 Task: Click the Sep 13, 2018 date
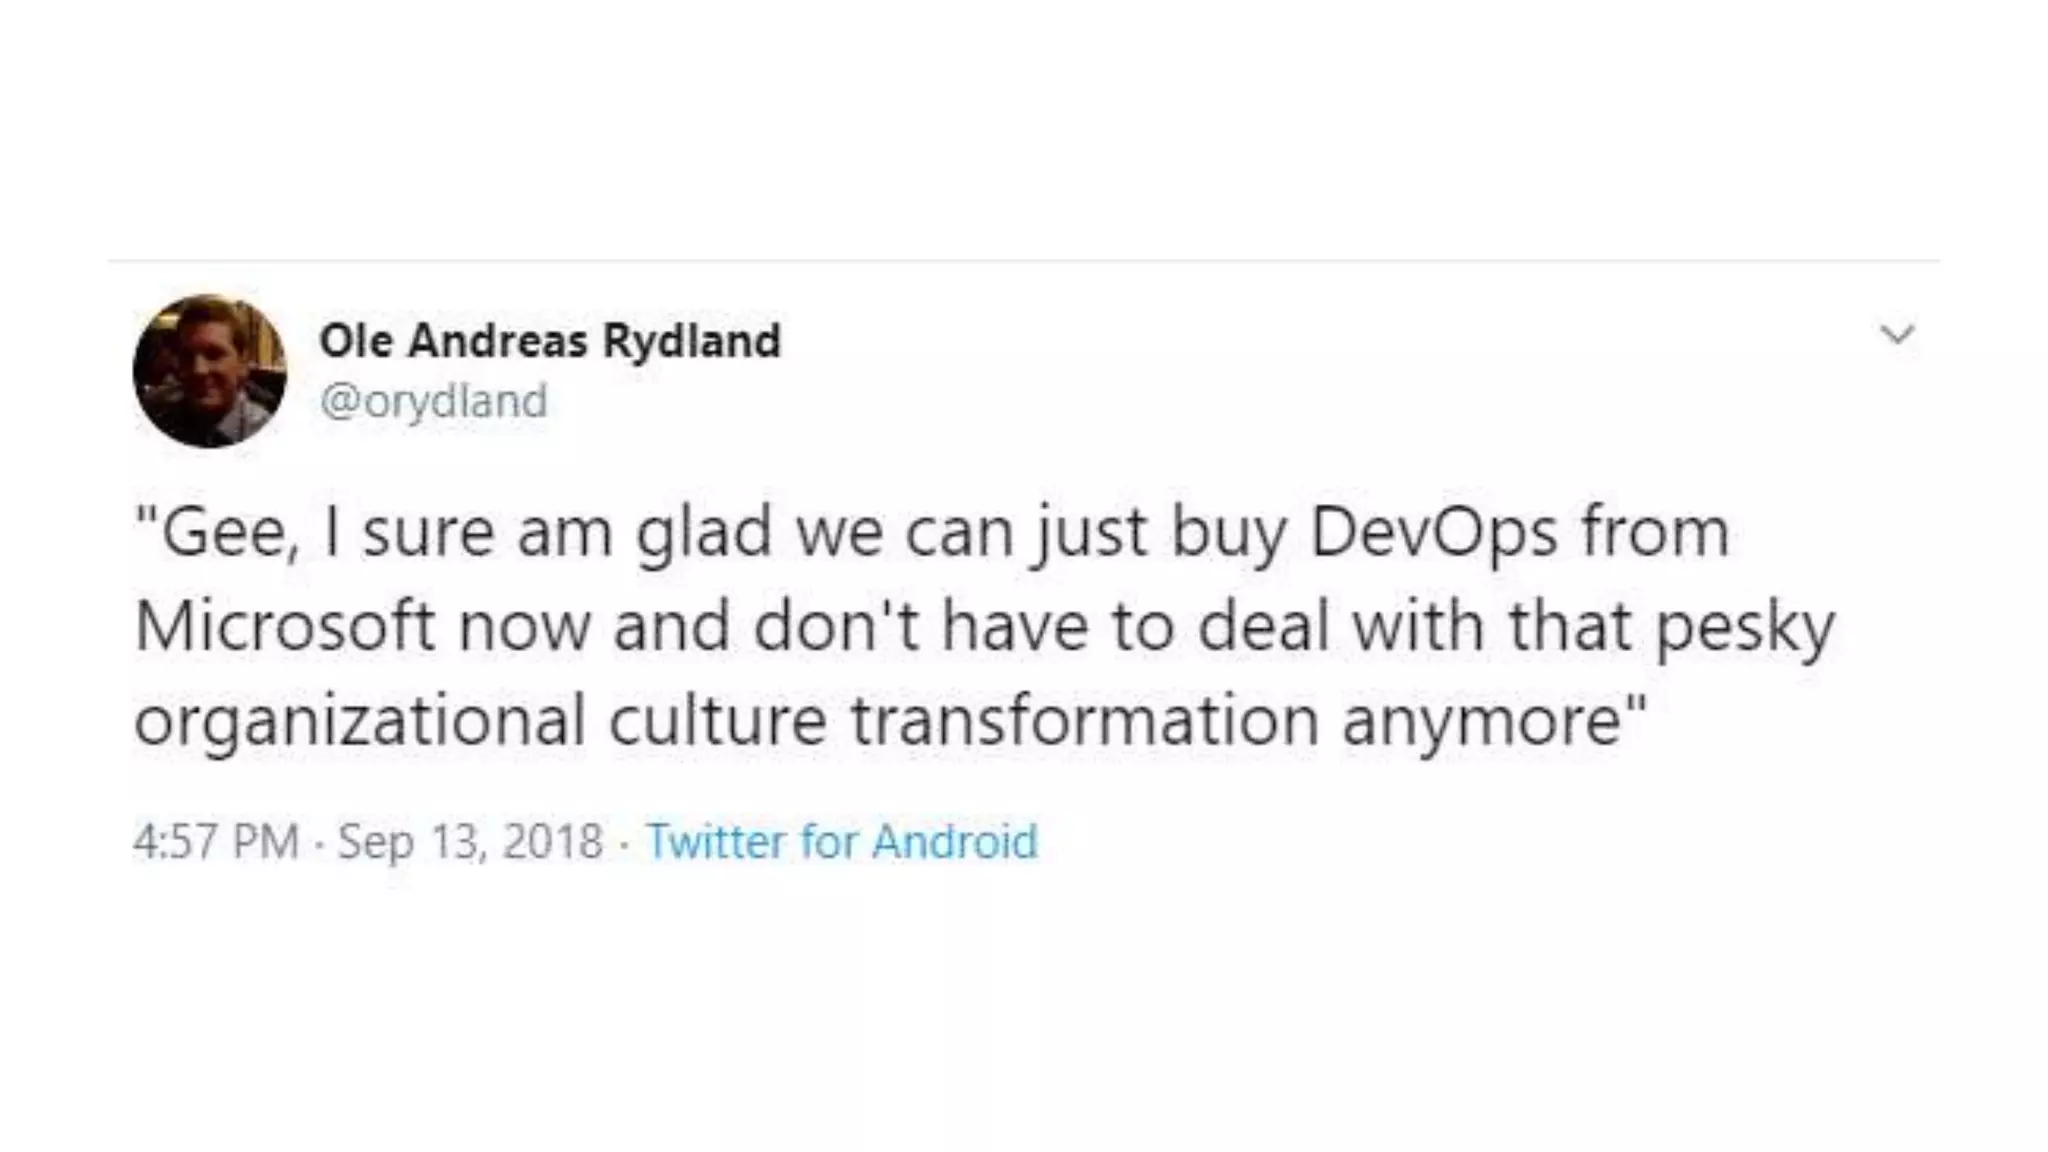(470, 841)
